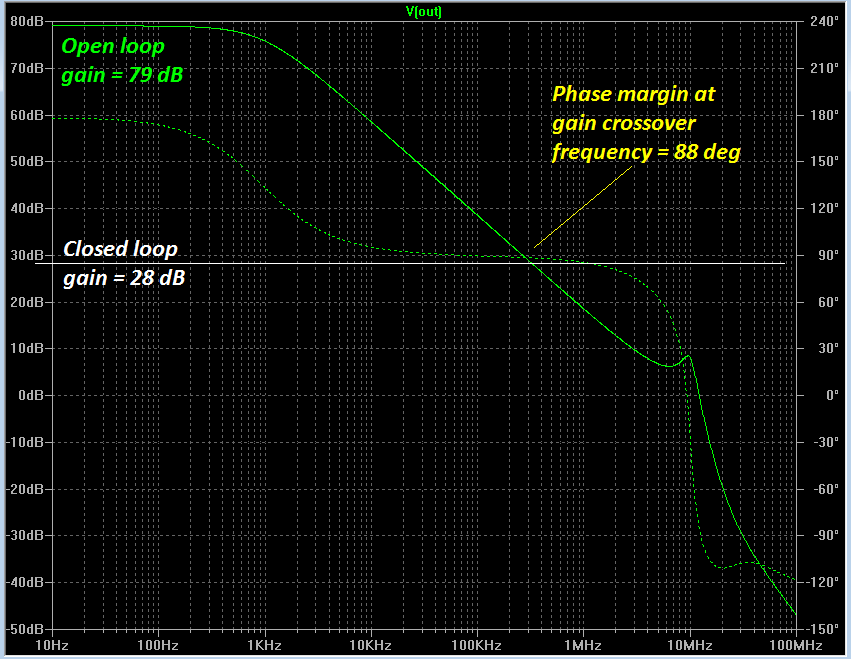Click the 10MHz frequency axis label

pos(690,645)
